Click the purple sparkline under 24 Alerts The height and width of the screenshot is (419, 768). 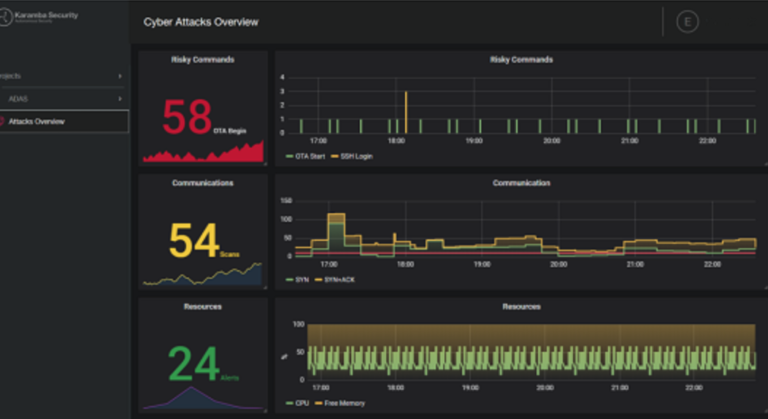203,397
